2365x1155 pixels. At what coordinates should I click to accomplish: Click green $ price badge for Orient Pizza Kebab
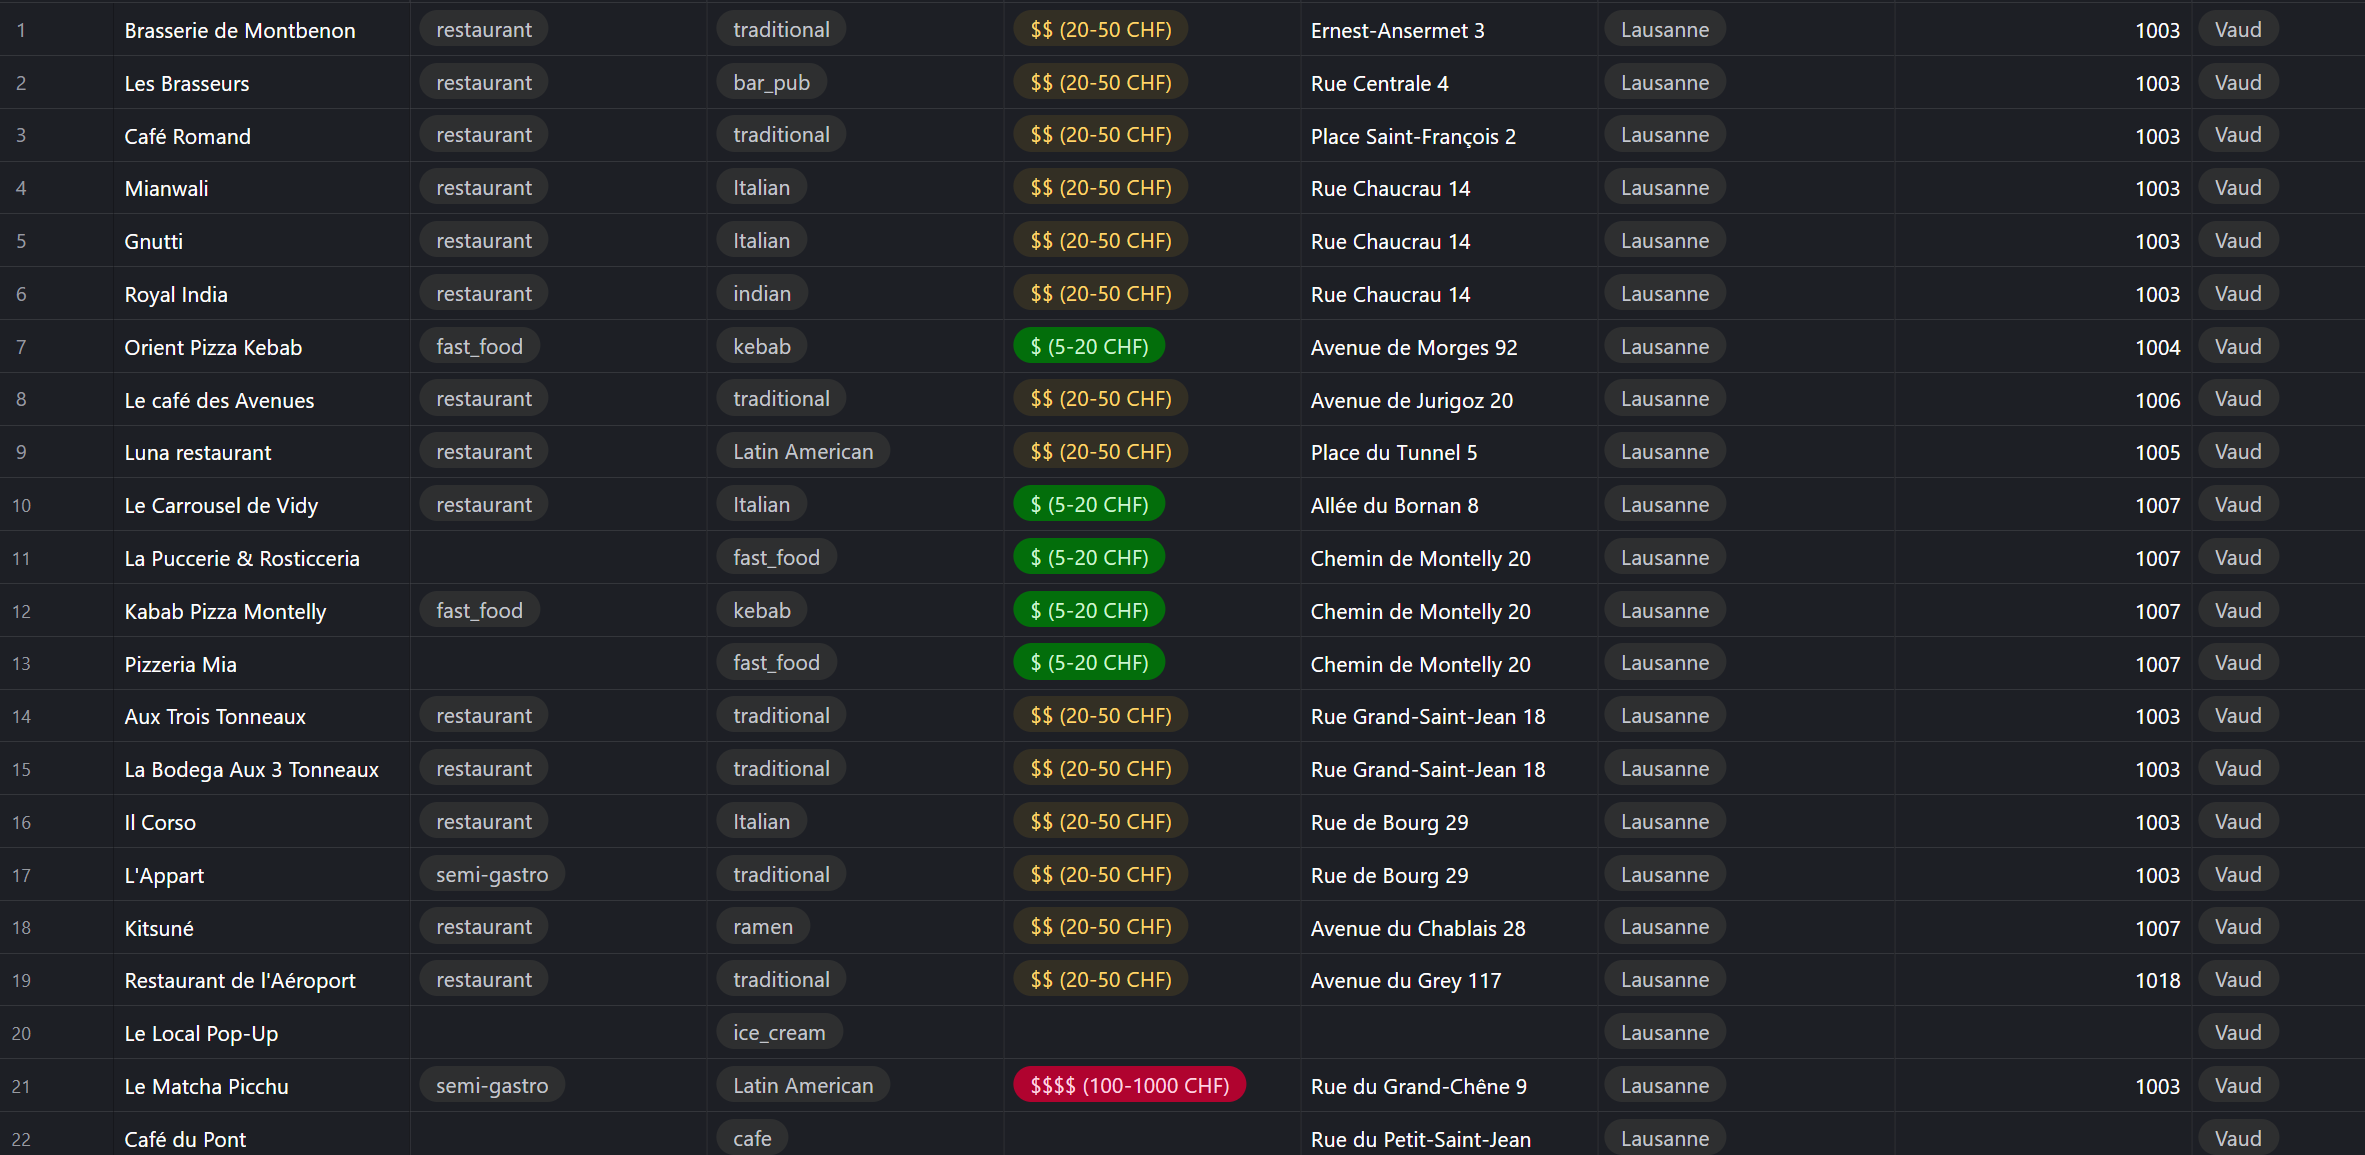pos(1088,347)
